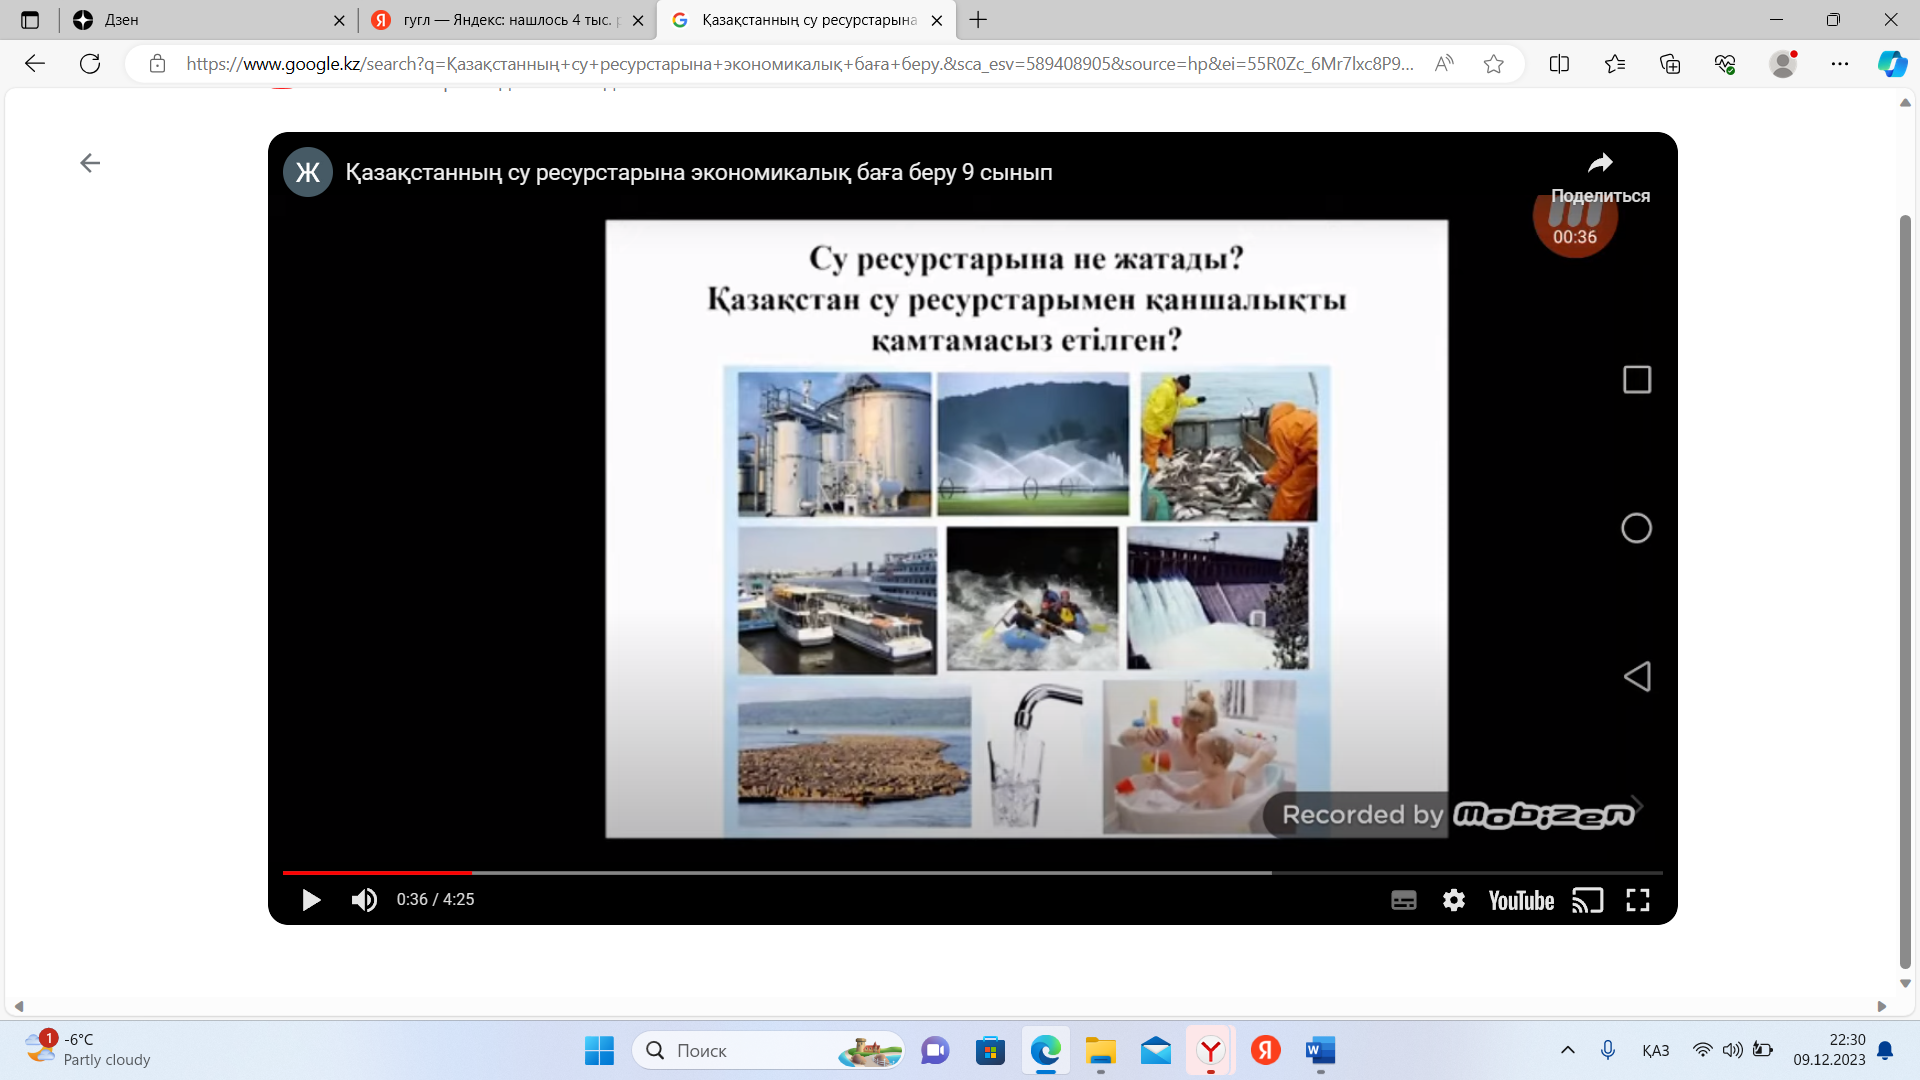This screenshot has width=1920, height=1080.
Task: Open channel avatar Ж icon
Action: click(308, 172)
